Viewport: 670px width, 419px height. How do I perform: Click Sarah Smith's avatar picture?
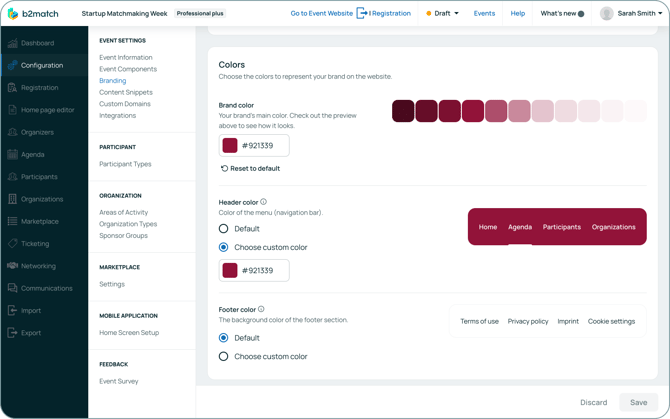(606, 14)
